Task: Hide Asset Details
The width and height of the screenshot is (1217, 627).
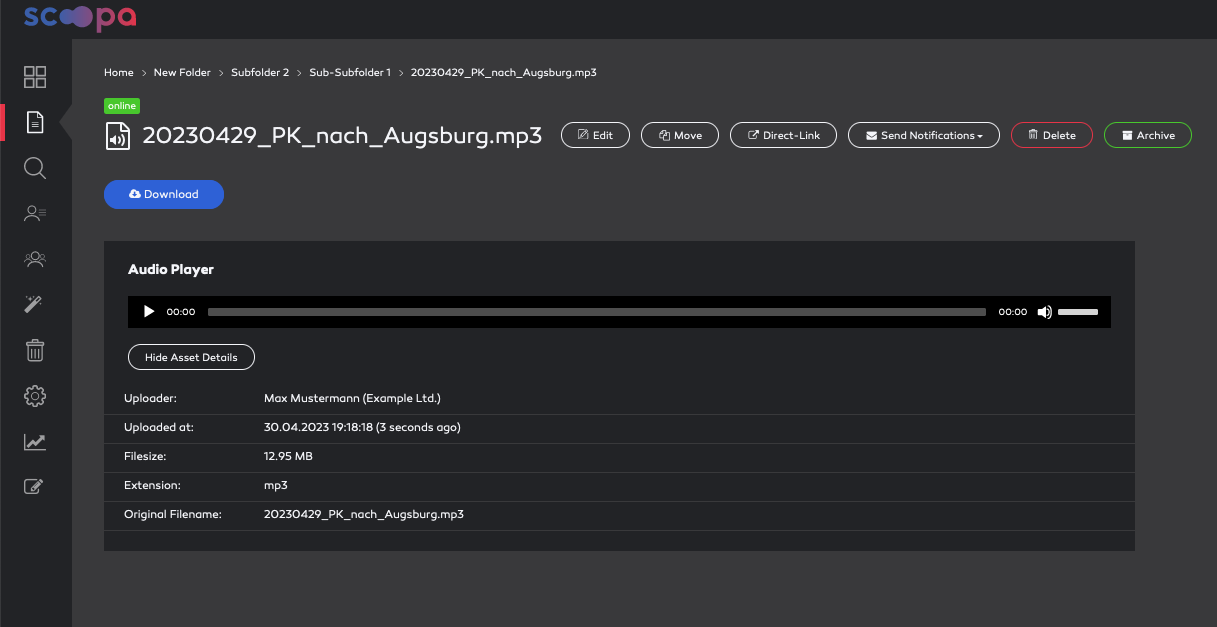Action: pos(191,357)
